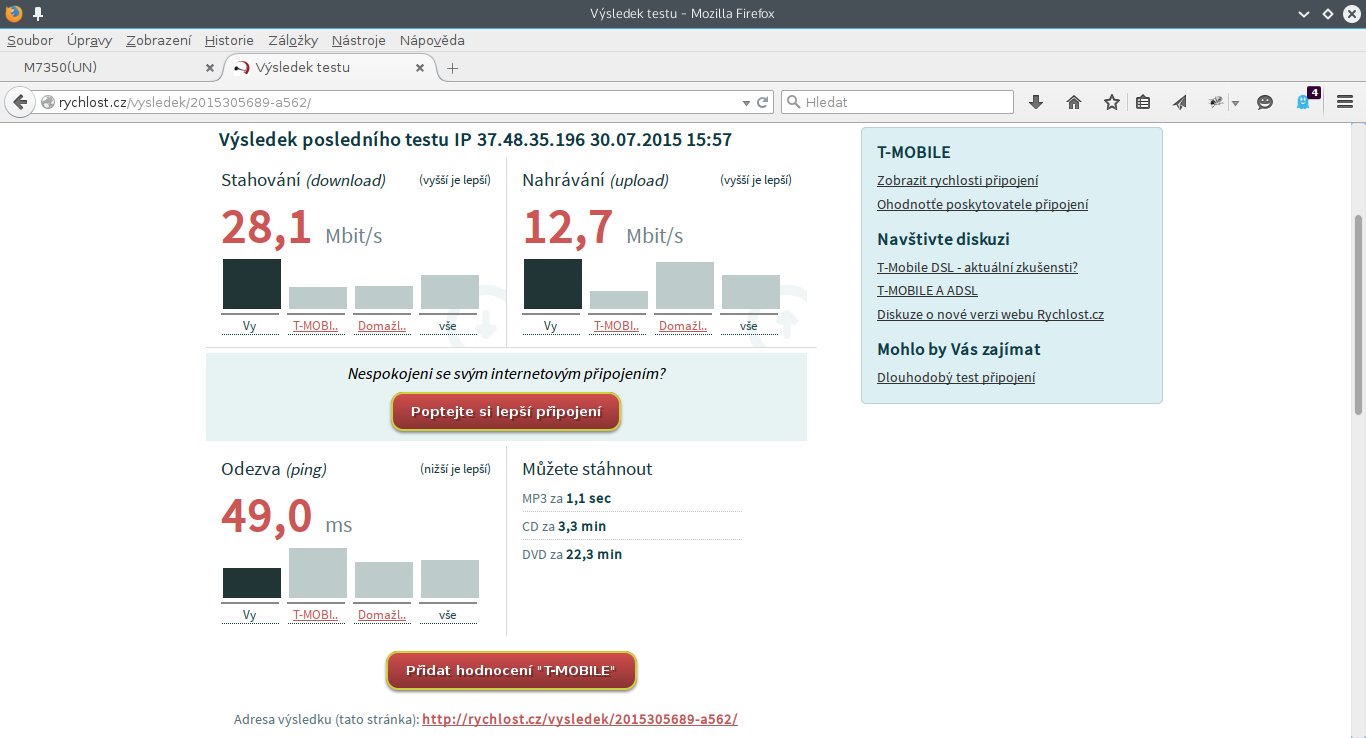Image resolution: width=1366 pixels, height=738 pixels.
Task: Open the Soubor menu
Action: click(30, 41)
